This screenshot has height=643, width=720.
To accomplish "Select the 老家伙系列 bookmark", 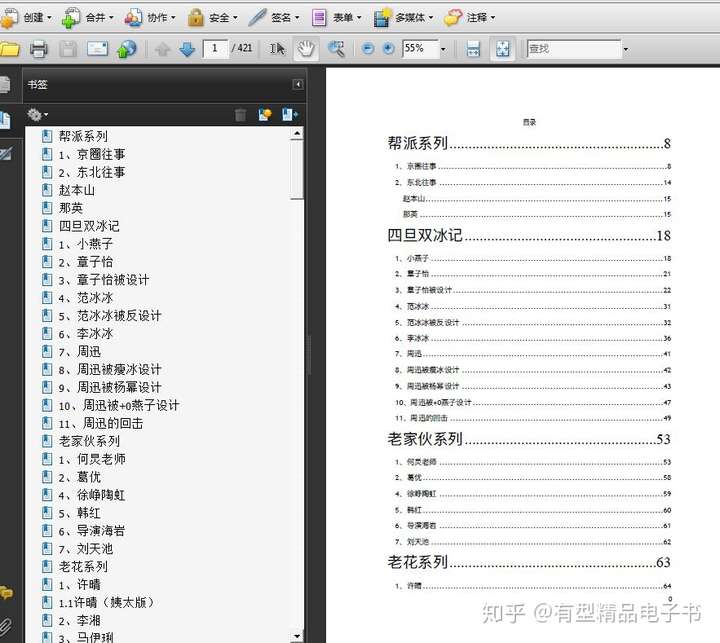I will coord(89,441).
